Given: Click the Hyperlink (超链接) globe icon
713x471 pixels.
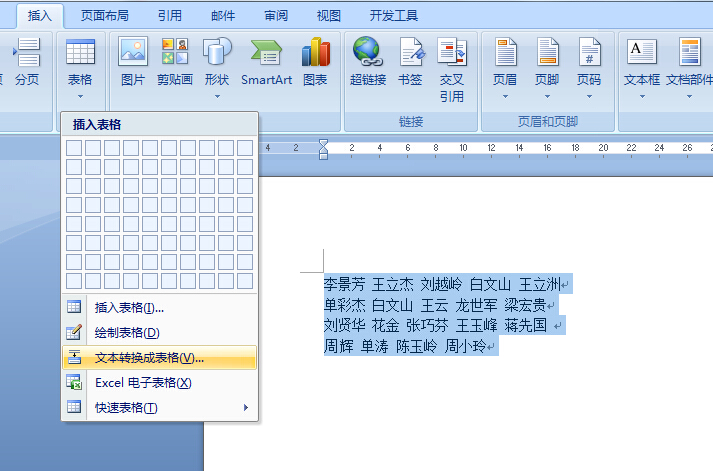Looking at the screenshot, I should [368, 51].
